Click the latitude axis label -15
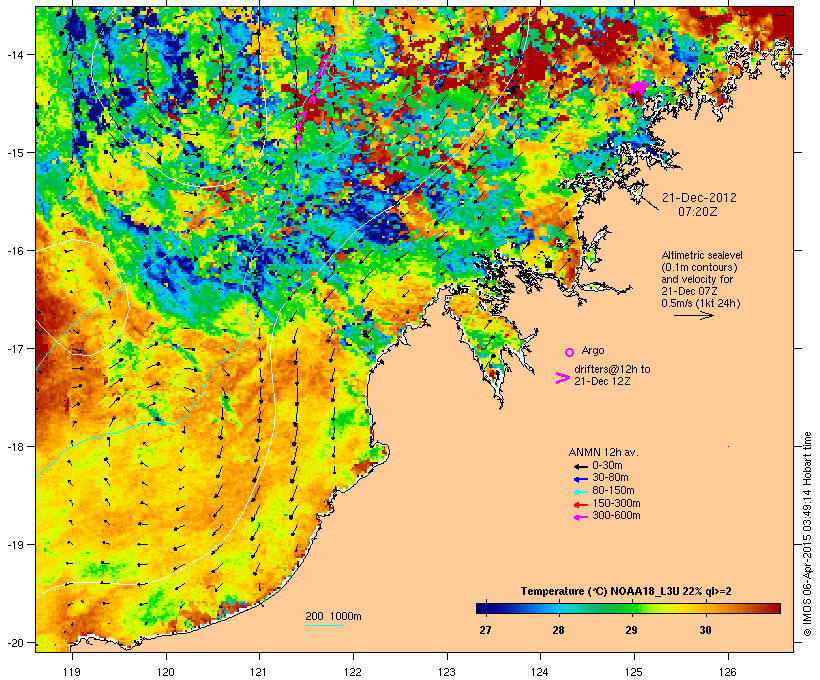This screenshot has width=820, height=680. click(x=14, y=153)
